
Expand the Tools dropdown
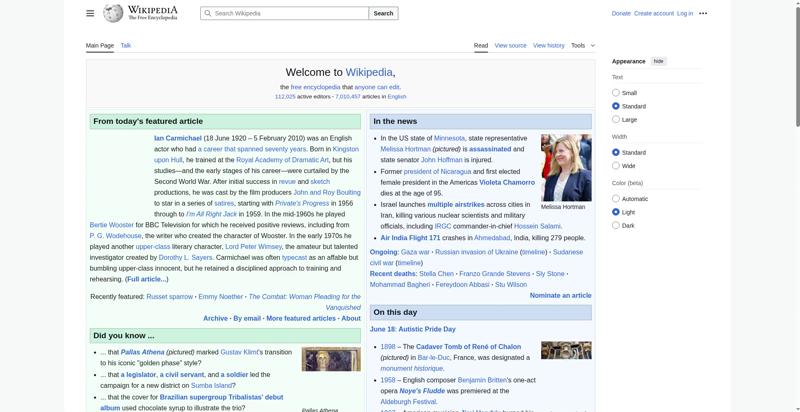coord(583,45)
